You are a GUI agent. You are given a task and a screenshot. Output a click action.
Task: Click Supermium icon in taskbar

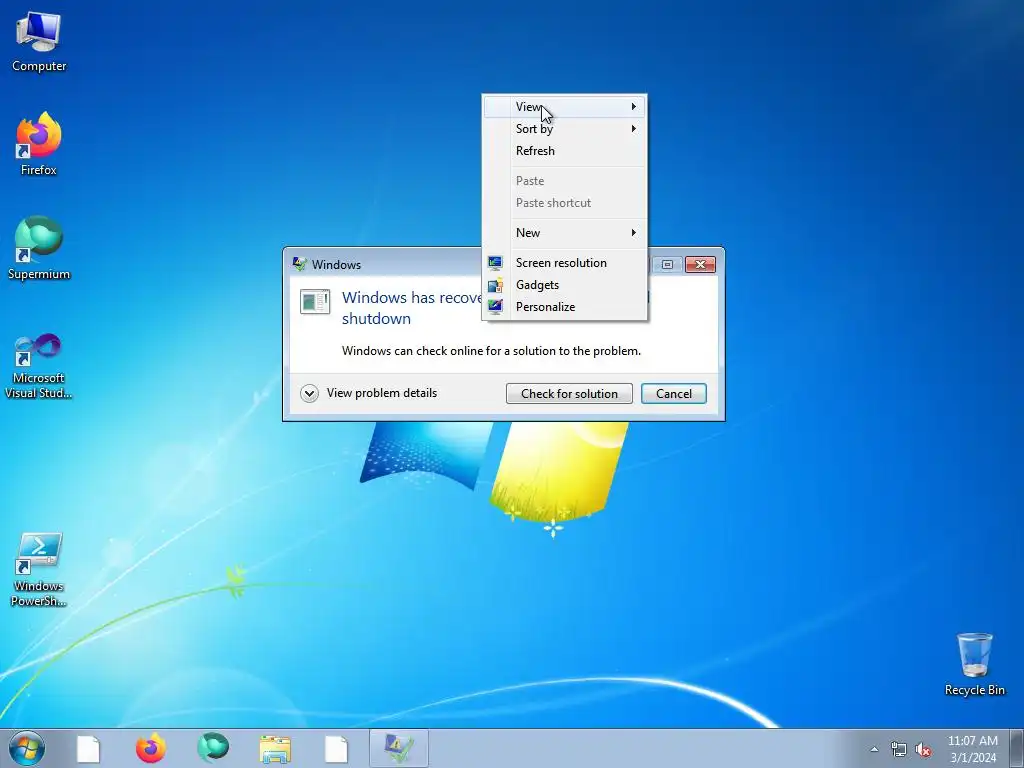tap(213, 748)
